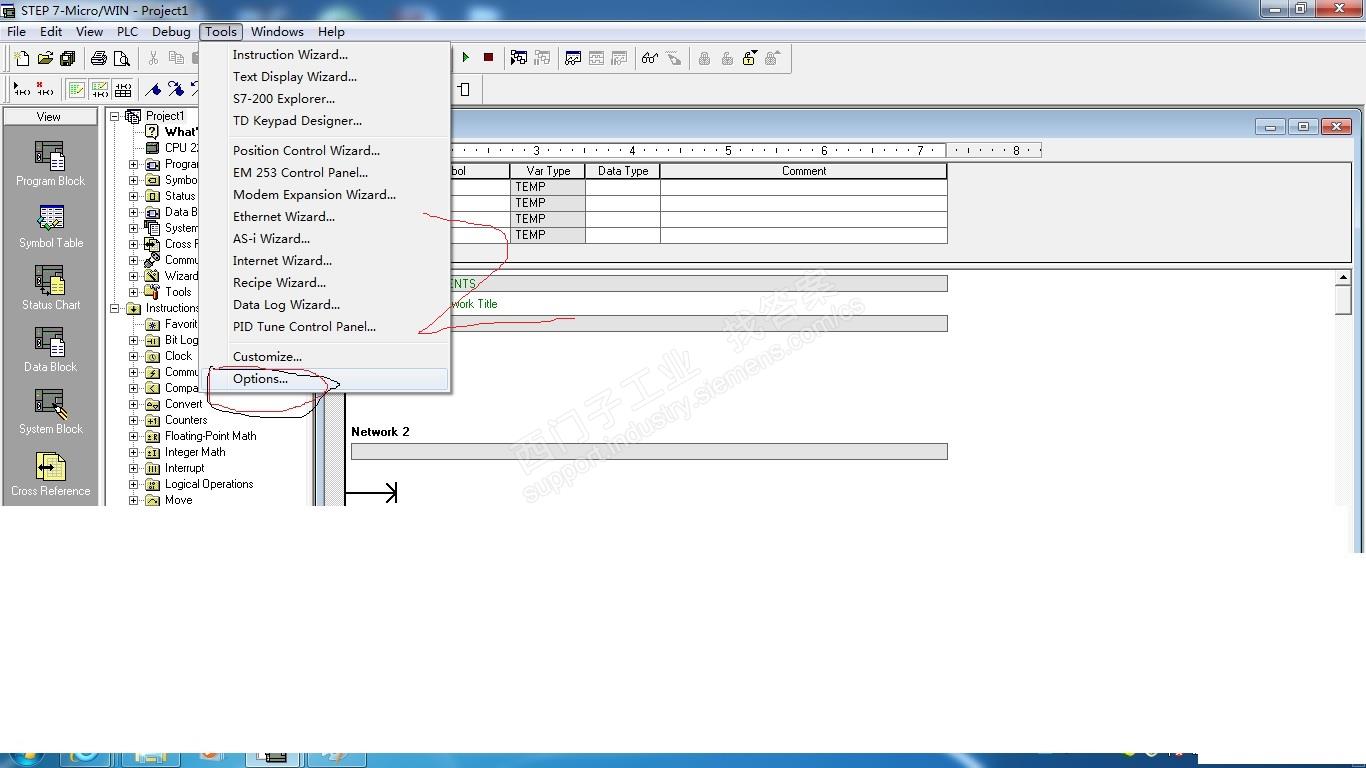Select Instruction Wizard... menu entry
This screenshot has width=1366, height=768.
click(325, 55)
